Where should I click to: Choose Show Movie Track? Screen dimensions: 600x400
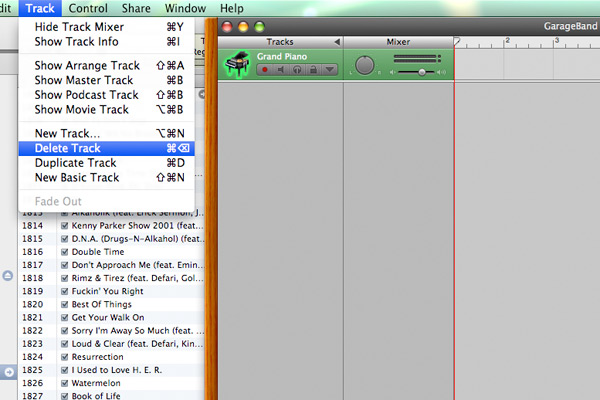[x=106, y=109]
